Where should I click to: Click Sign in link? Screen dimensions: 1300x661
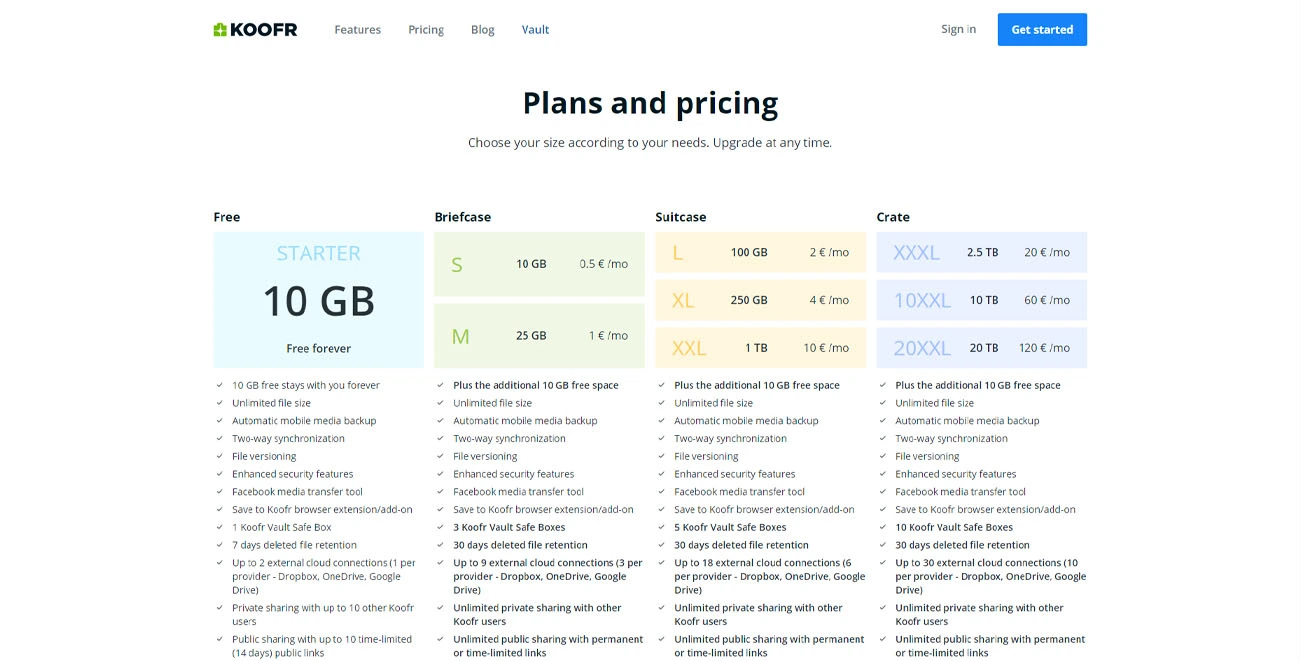(958, 29)
